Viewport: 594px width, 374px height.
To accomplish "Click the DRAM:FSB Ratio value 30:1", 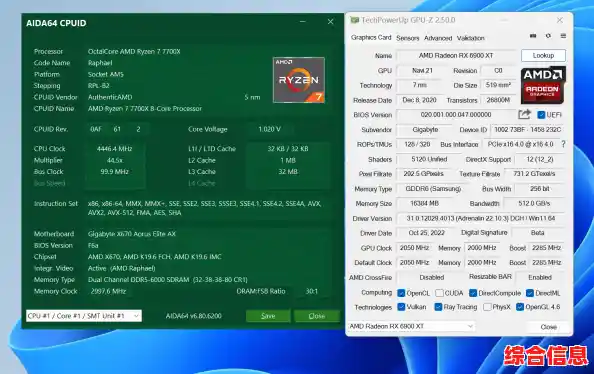I will (x=312, y=291).
